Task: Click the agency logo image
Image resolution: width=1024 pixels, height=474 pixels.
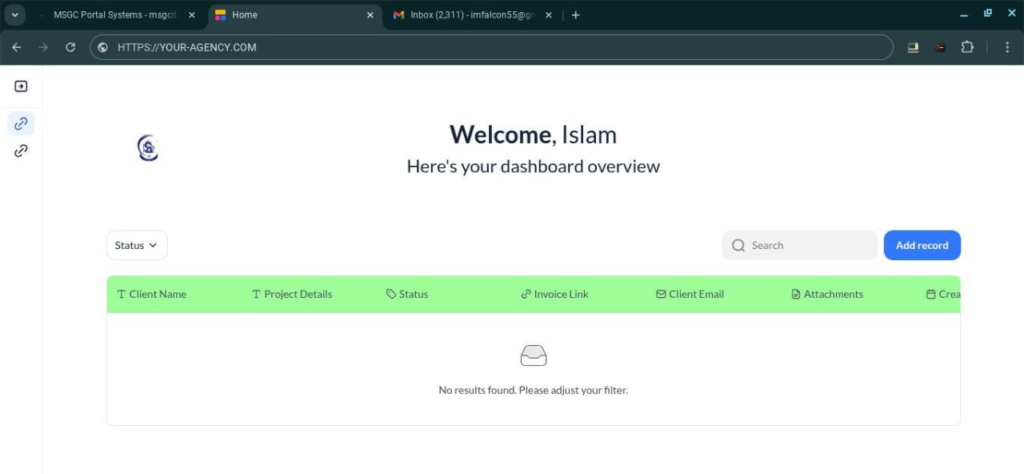Action: 148,149
